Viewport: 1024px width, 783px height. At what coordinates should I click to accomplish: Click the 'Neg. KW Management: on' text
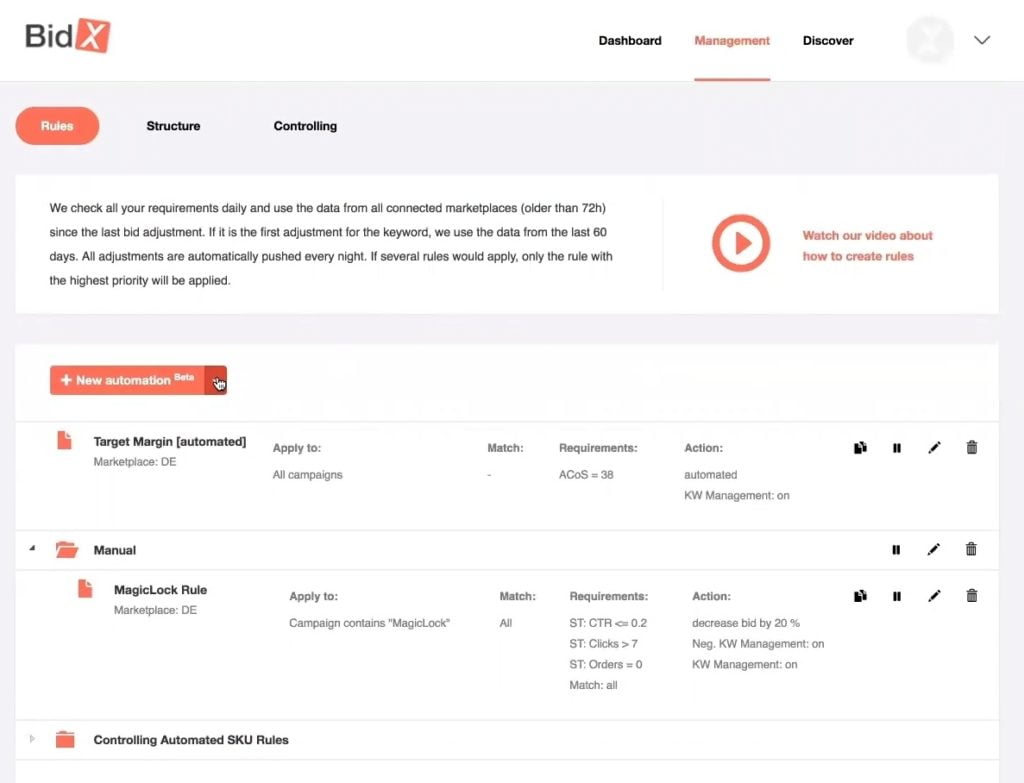click(758, 644)
